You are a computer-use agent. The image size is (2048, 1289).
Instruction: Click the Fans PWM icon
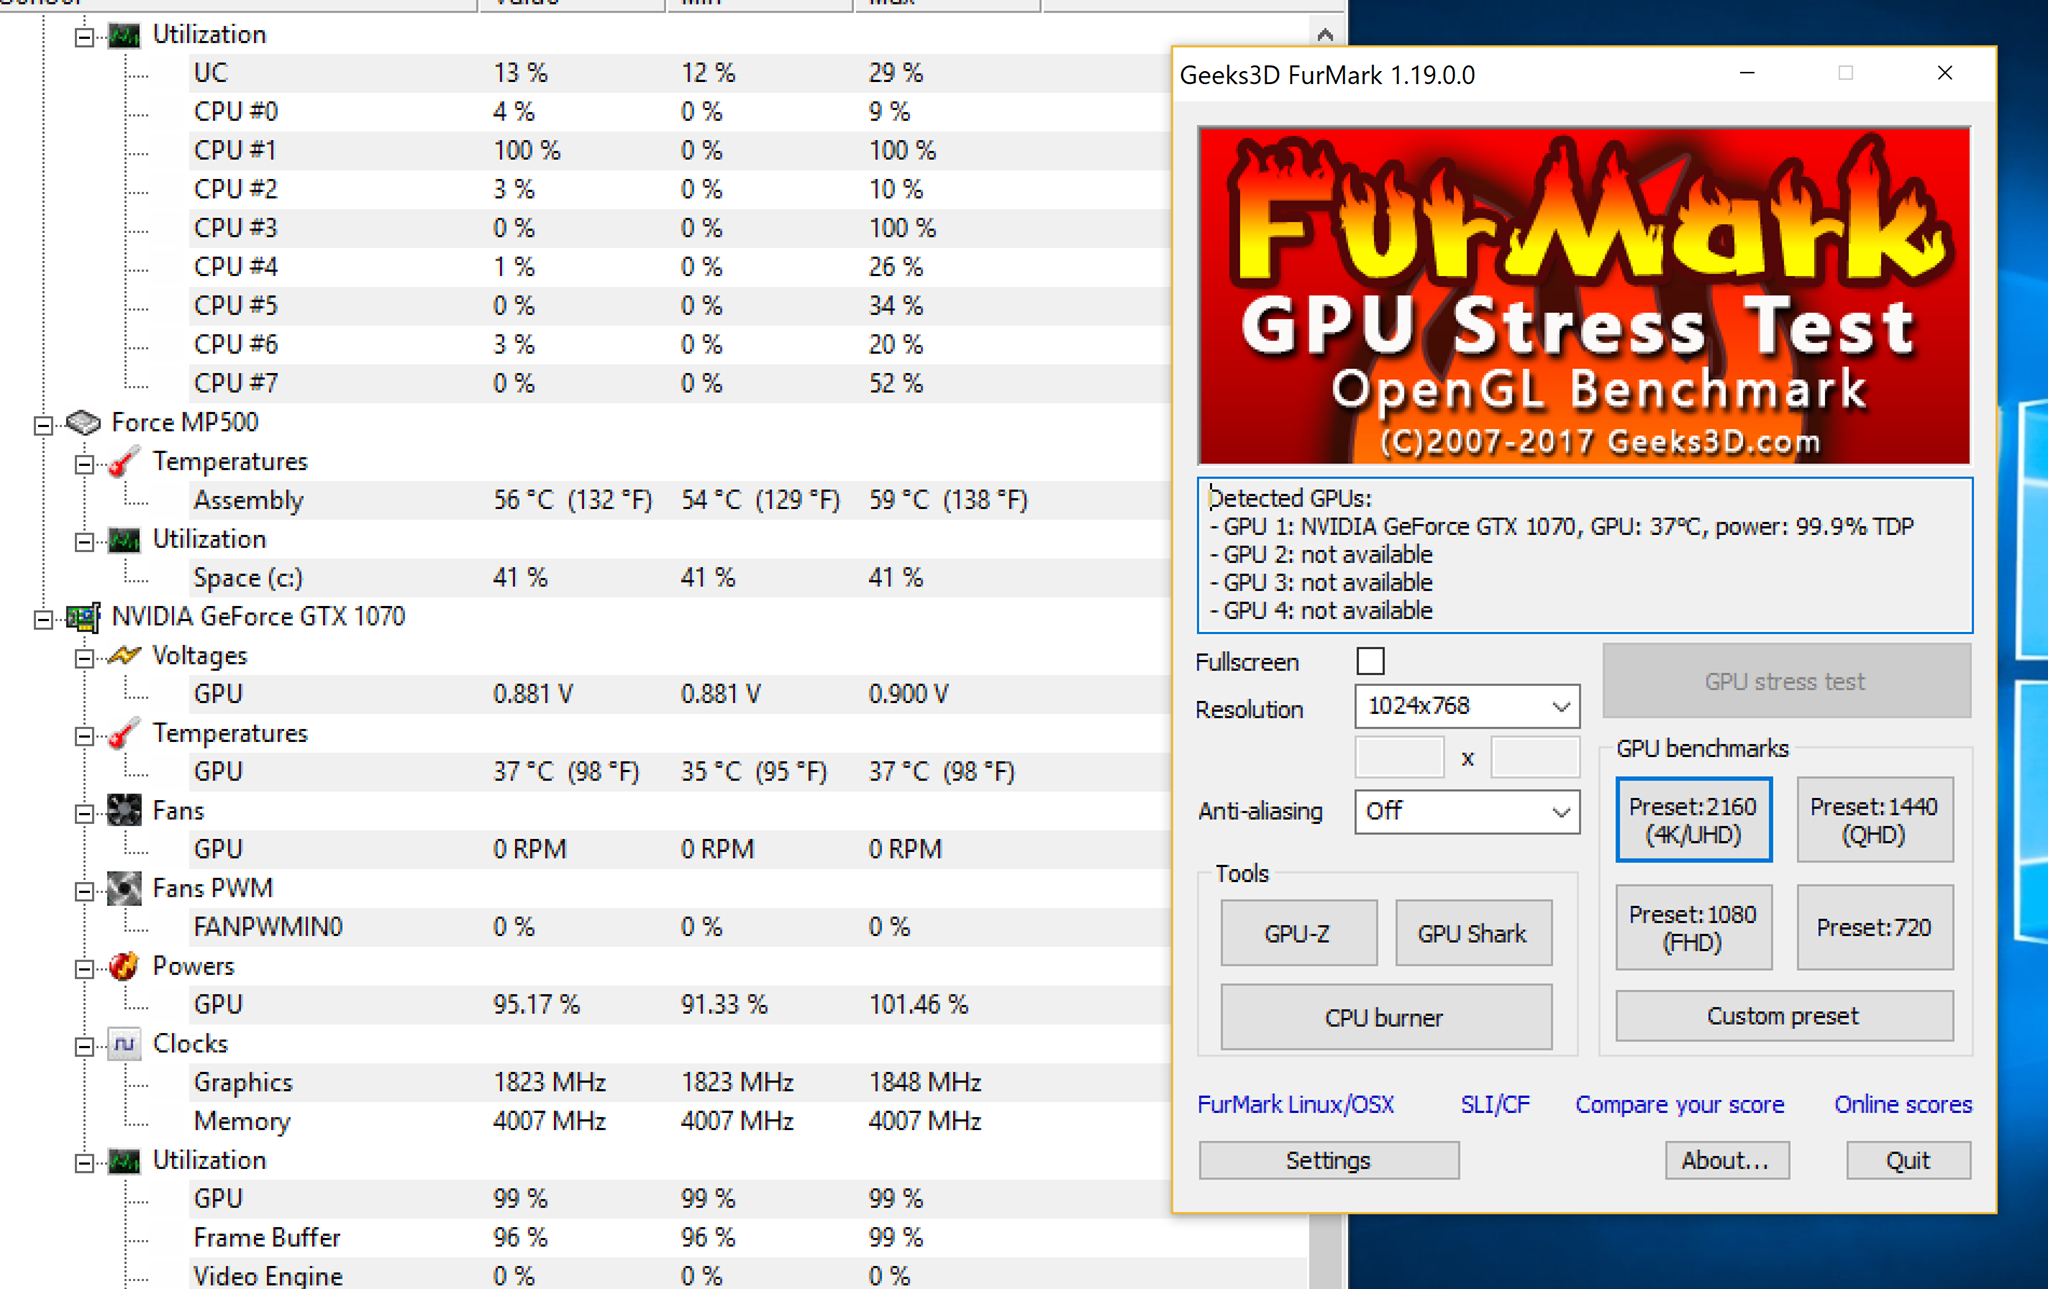tap(124, 889)
